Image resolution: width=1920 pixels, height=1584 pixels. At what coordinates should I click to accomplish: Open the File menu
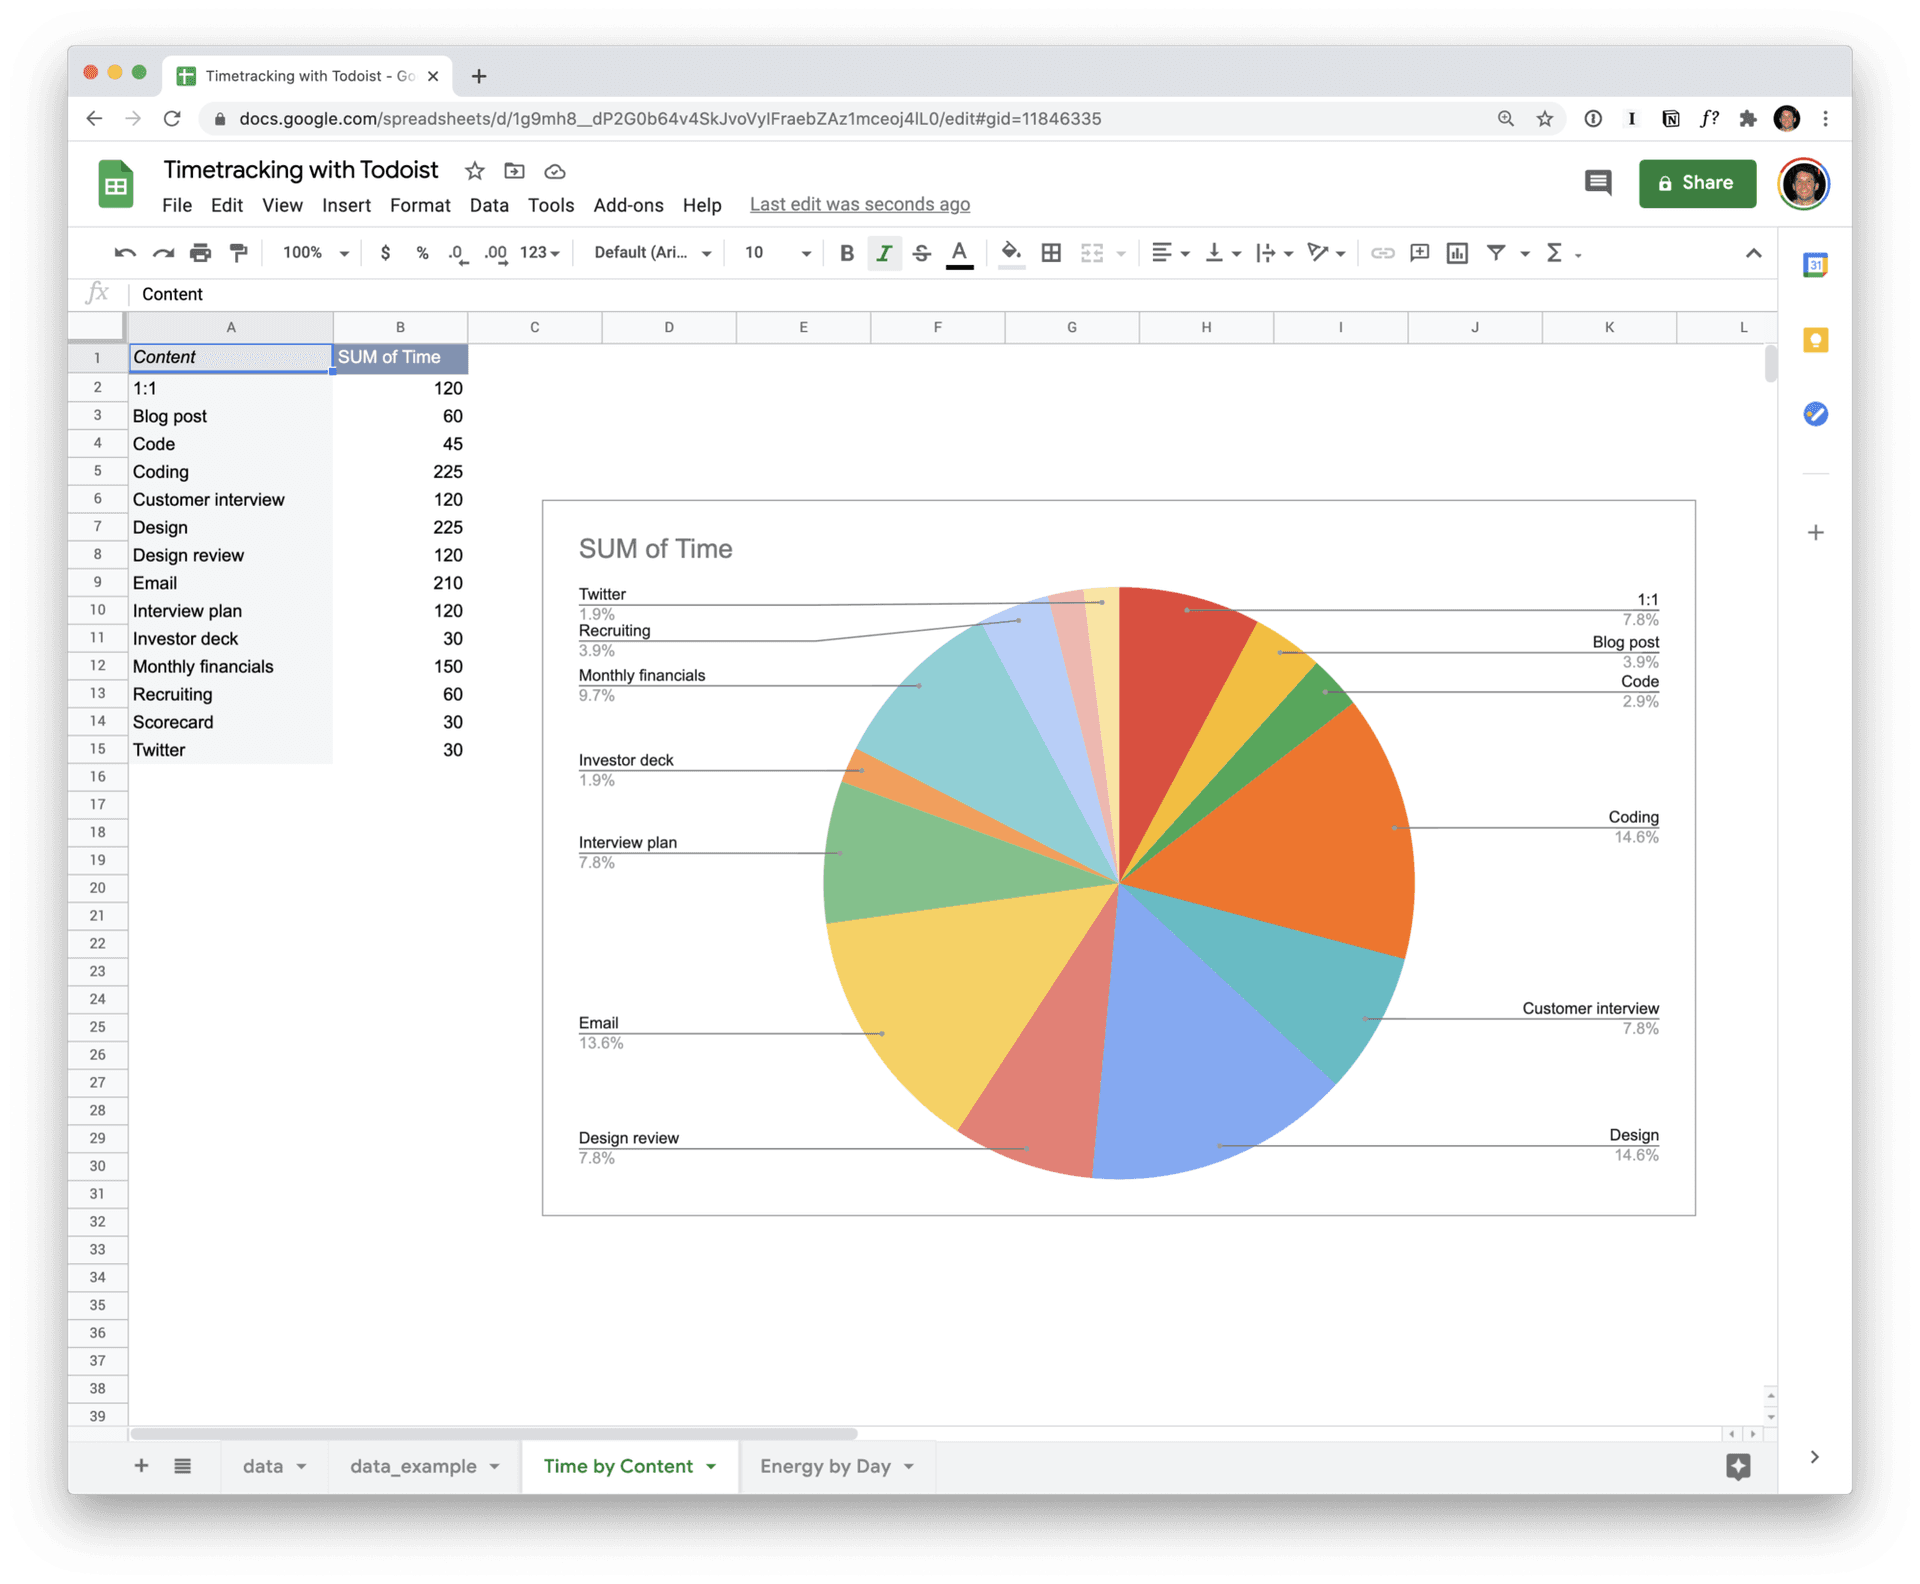[x=177, y=205]
